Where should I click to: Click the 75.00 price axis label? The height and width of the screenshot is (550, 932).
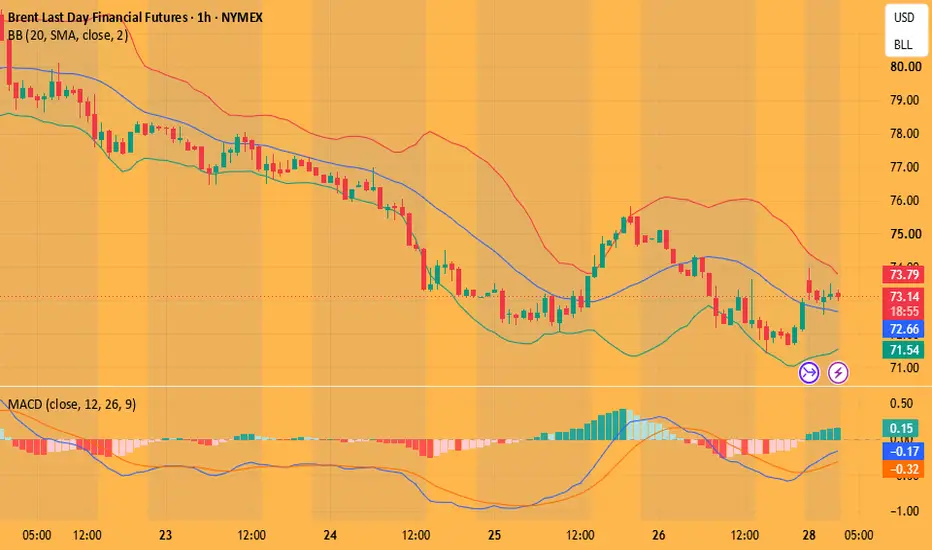coord(905,234)
